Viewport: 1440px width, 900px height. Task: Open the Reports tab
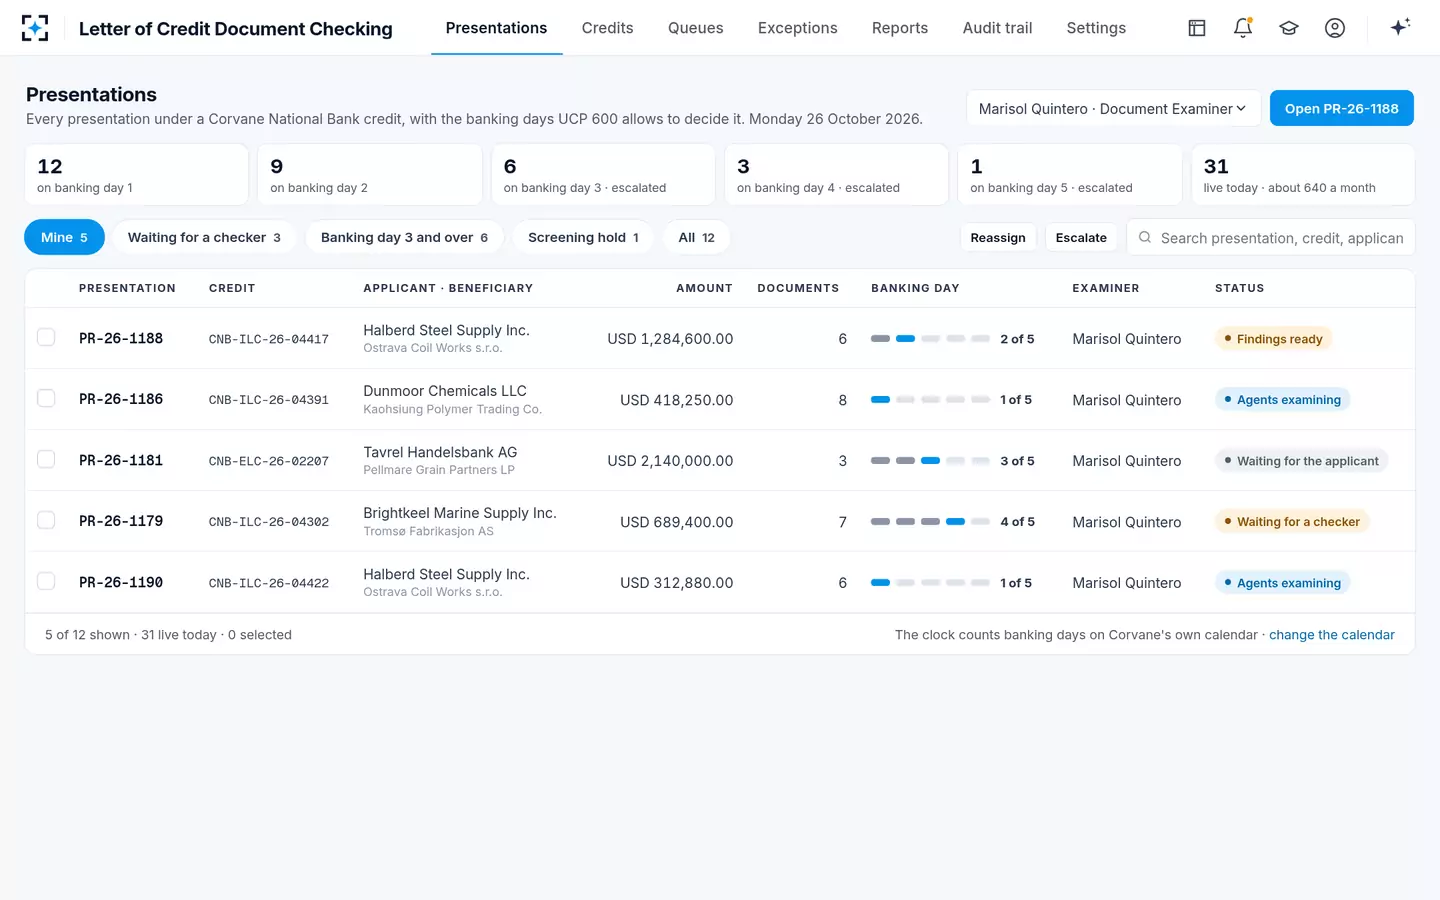[900, 28]
